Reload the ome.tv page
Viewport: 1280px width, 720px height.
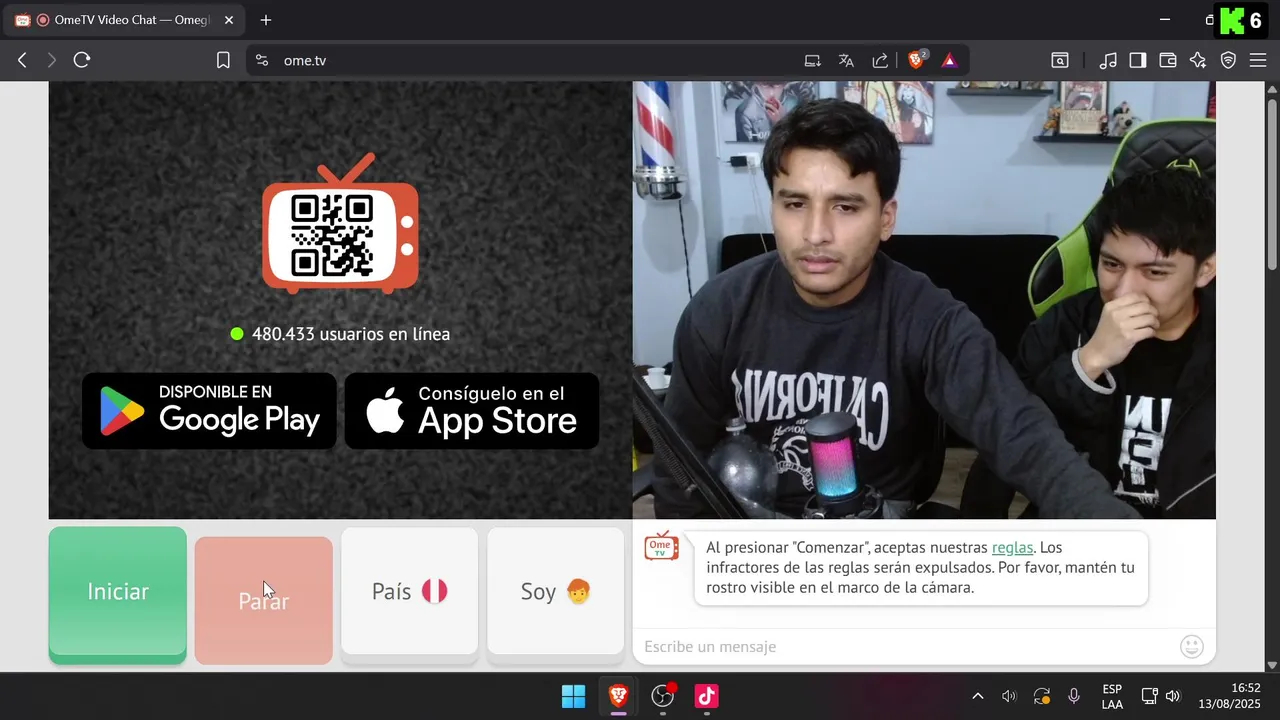pos(82,60)
